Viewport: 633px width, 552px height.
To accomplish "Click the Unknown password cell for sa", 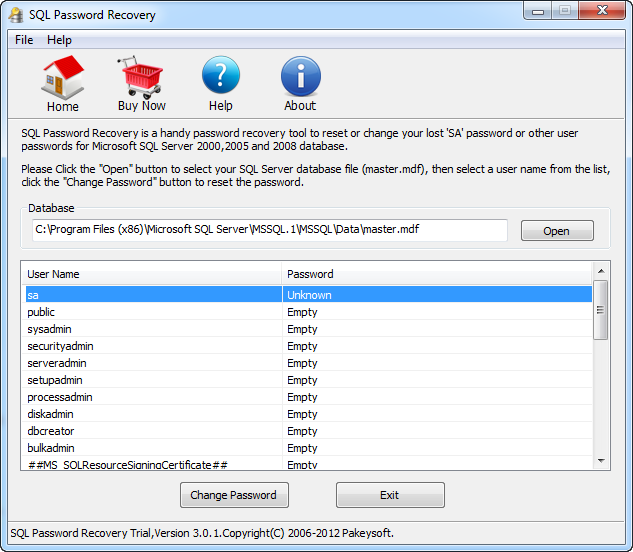I will (x=437, y=294).
